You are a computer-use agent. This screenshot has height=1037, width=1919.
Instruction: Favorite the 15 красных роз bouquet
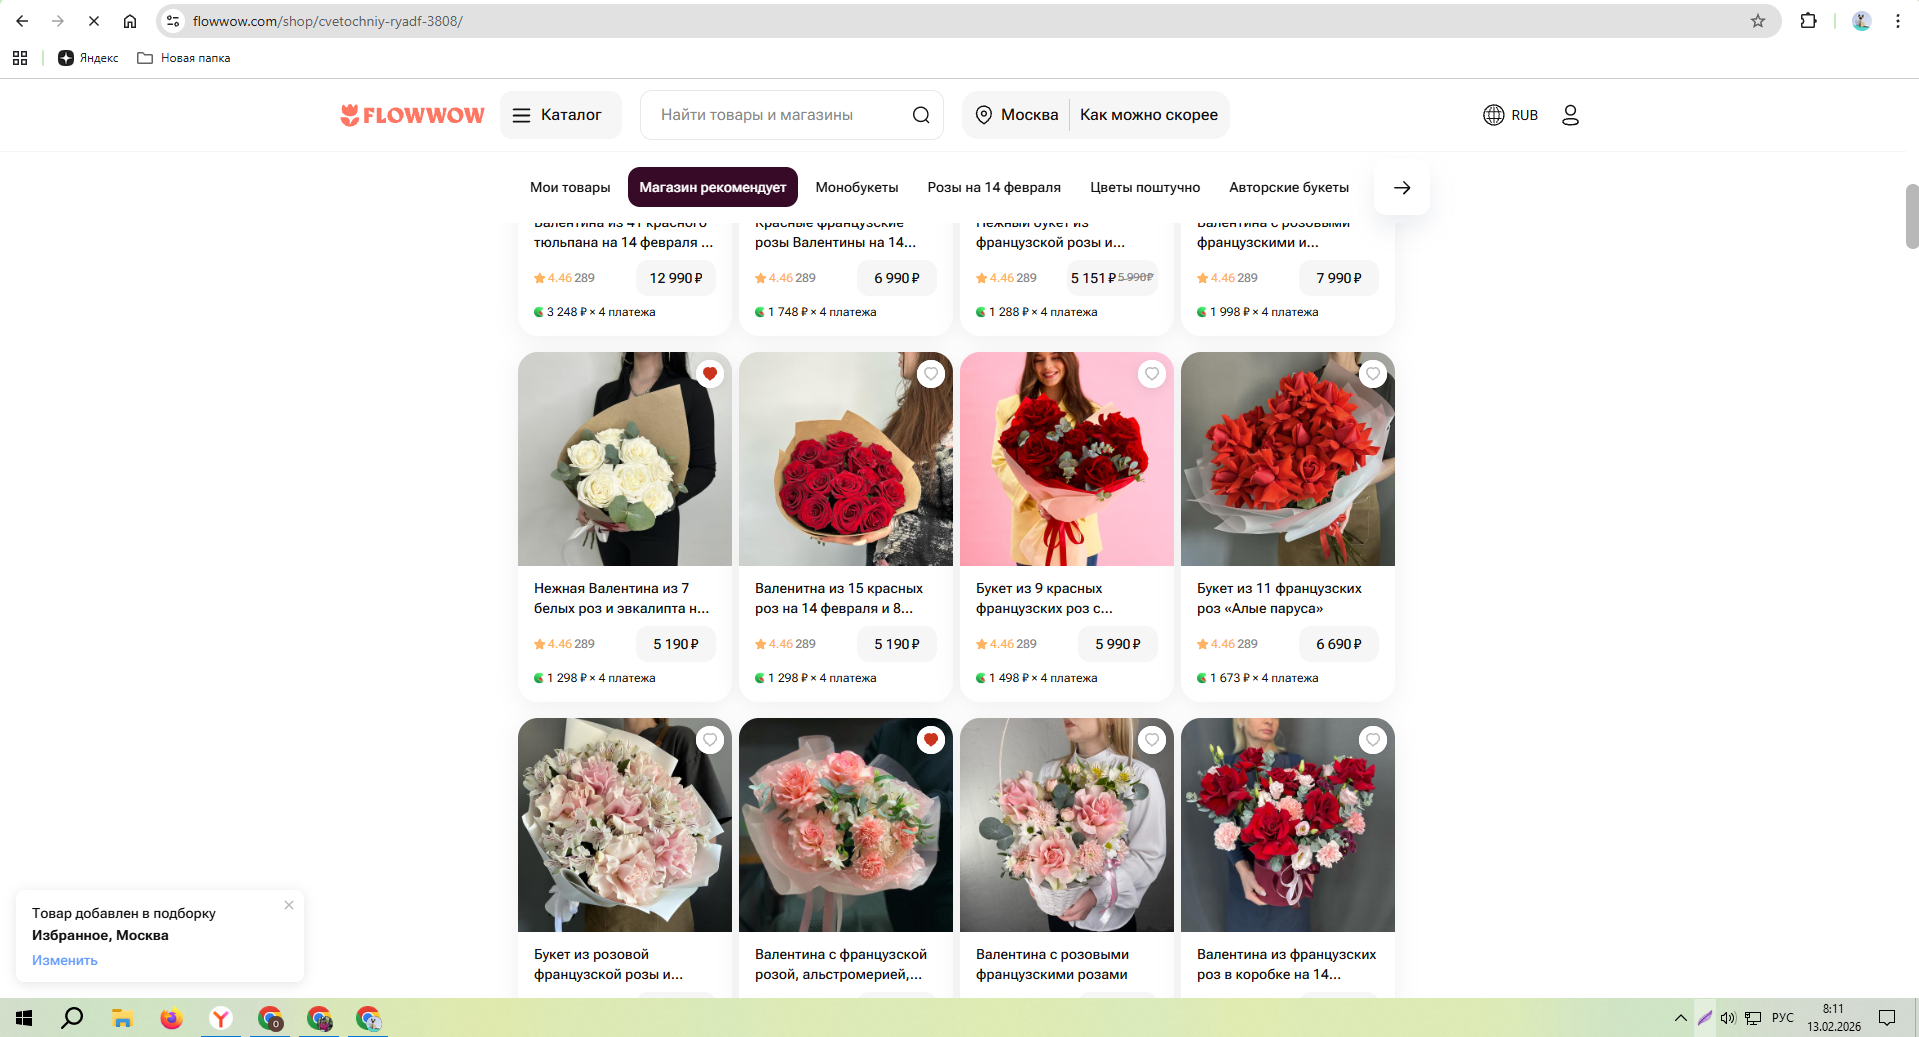pos(931,374)
